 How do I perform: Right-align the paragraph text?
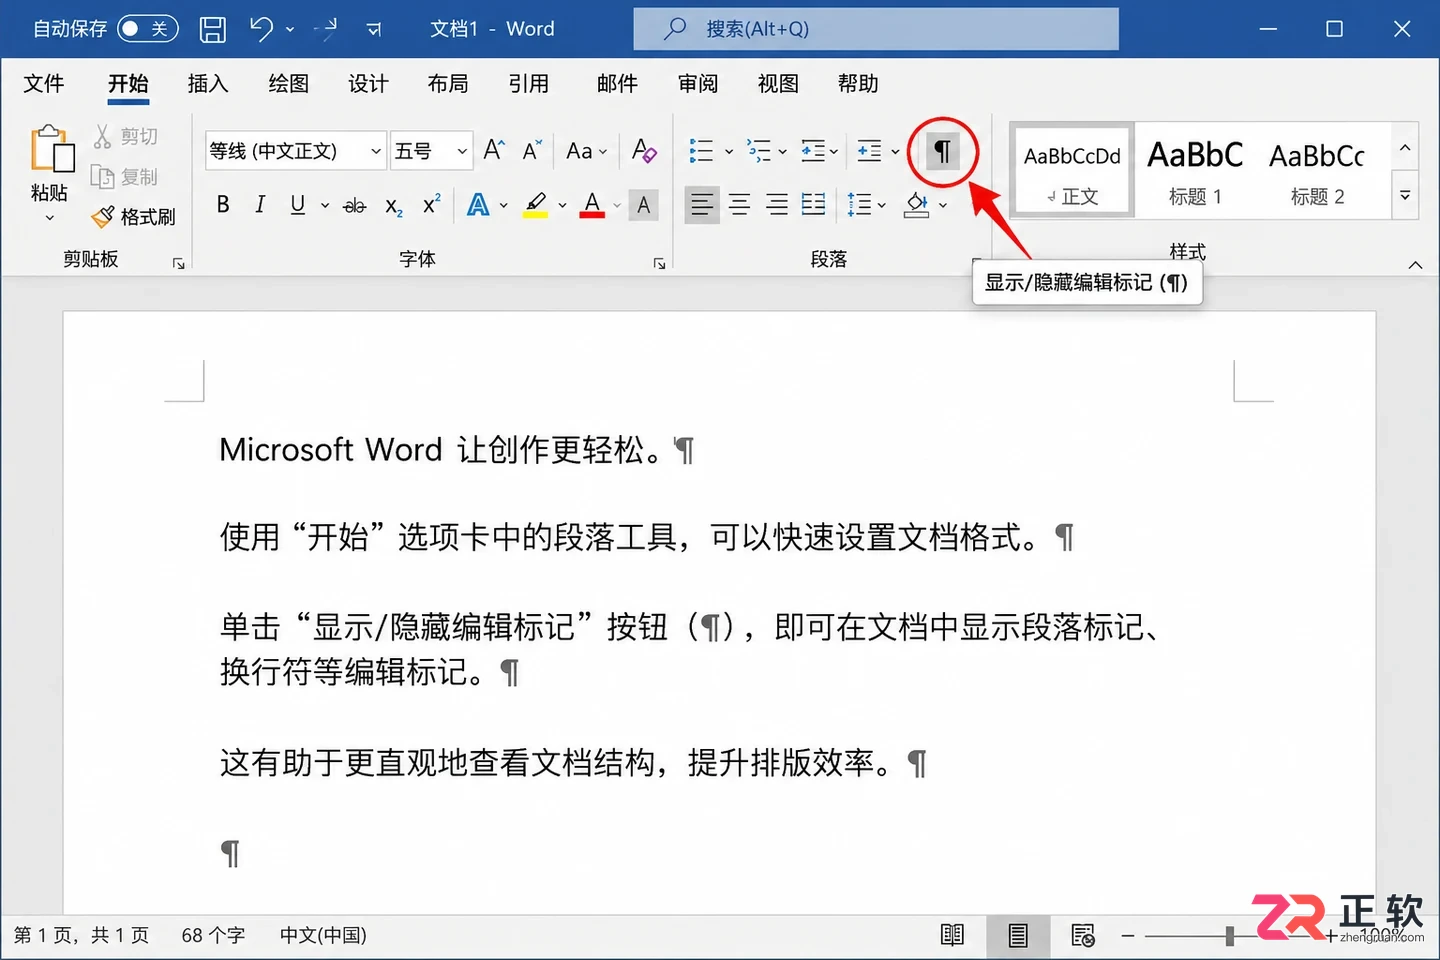click(x=777, y=205)
